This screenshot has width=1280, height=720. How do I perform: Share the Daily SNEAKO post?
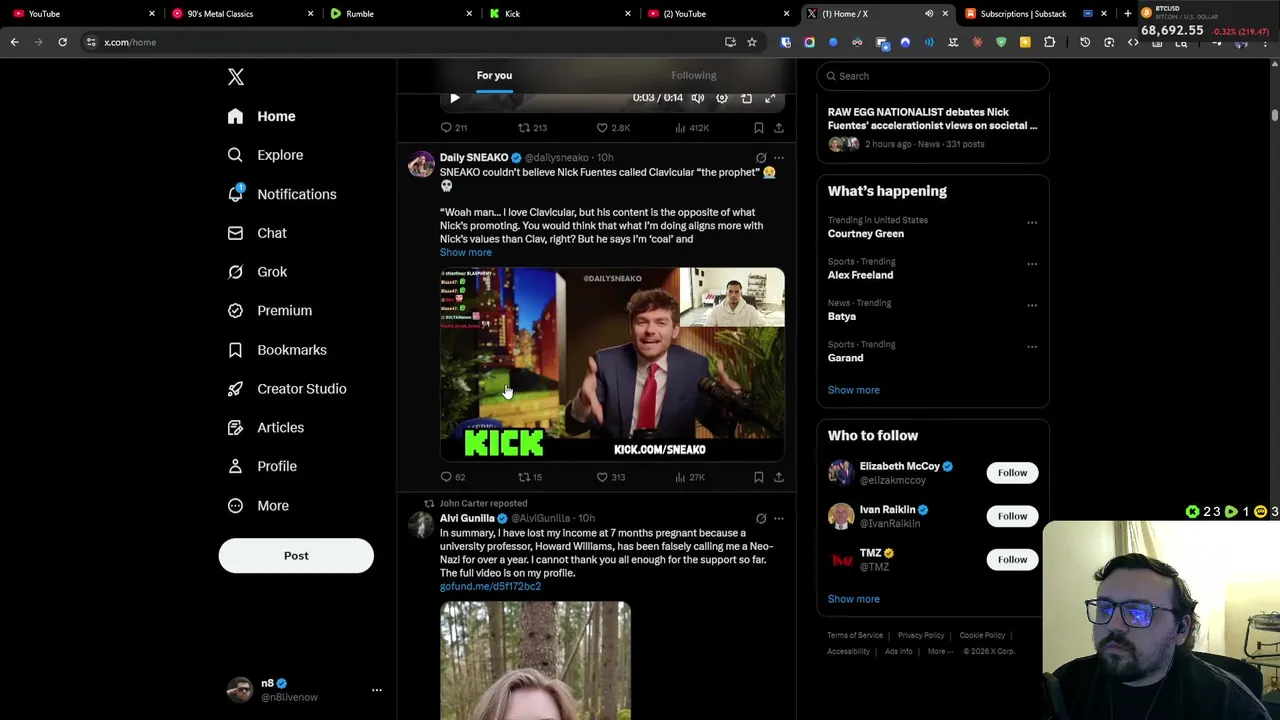(779, 478)
